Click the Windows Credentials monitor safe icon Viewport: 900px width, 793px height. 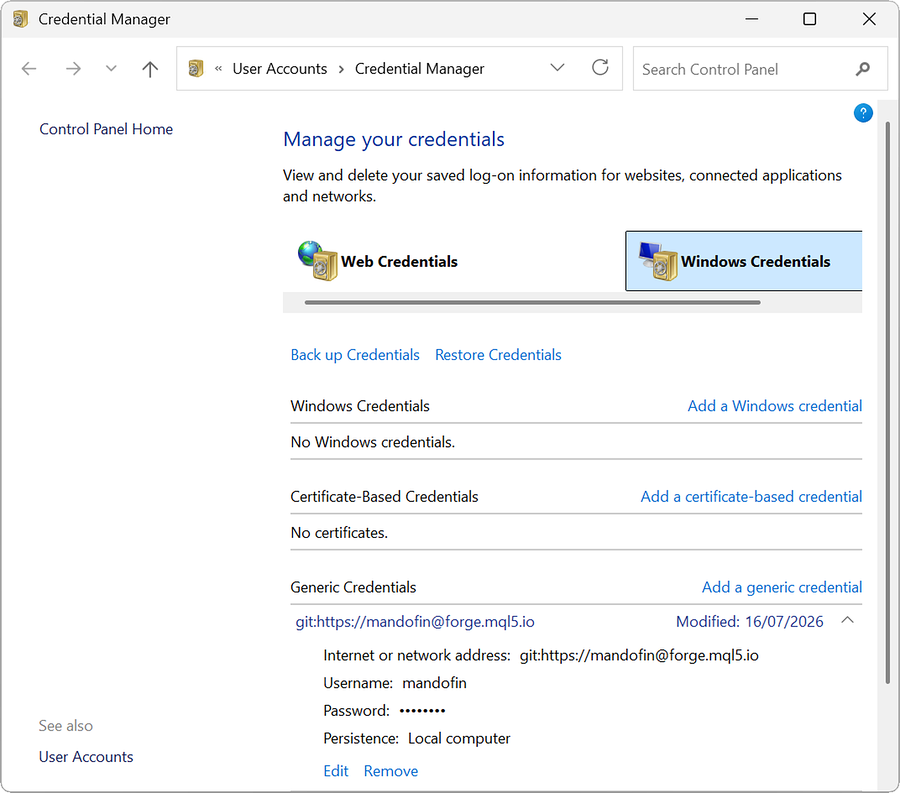[x=658, y=261]
